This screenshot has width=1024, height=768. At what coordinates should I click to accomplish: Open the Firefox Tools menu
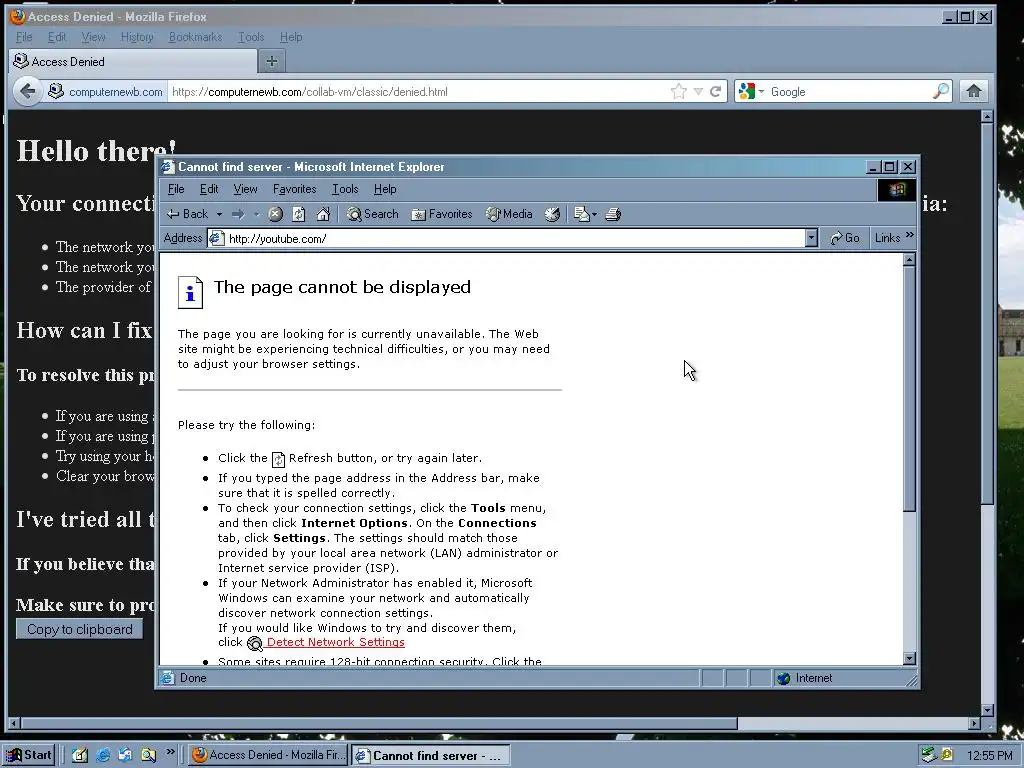coord(251,37)
